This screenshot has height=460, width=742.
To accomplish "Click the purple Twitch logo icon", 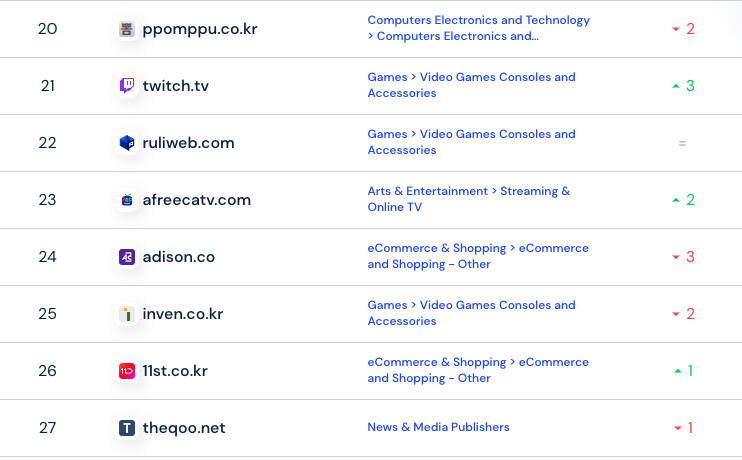I will click(x=127, y=86).
